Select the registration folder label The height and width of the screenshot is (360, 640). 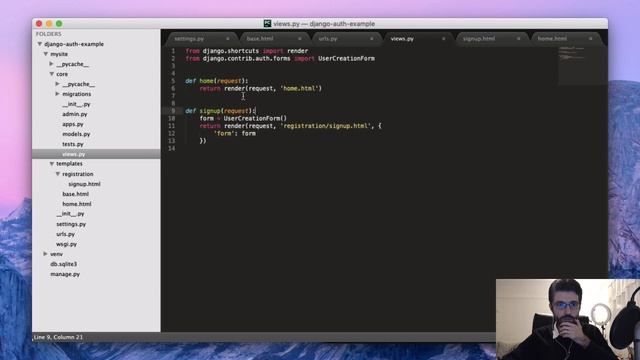(x=78, y=174)
